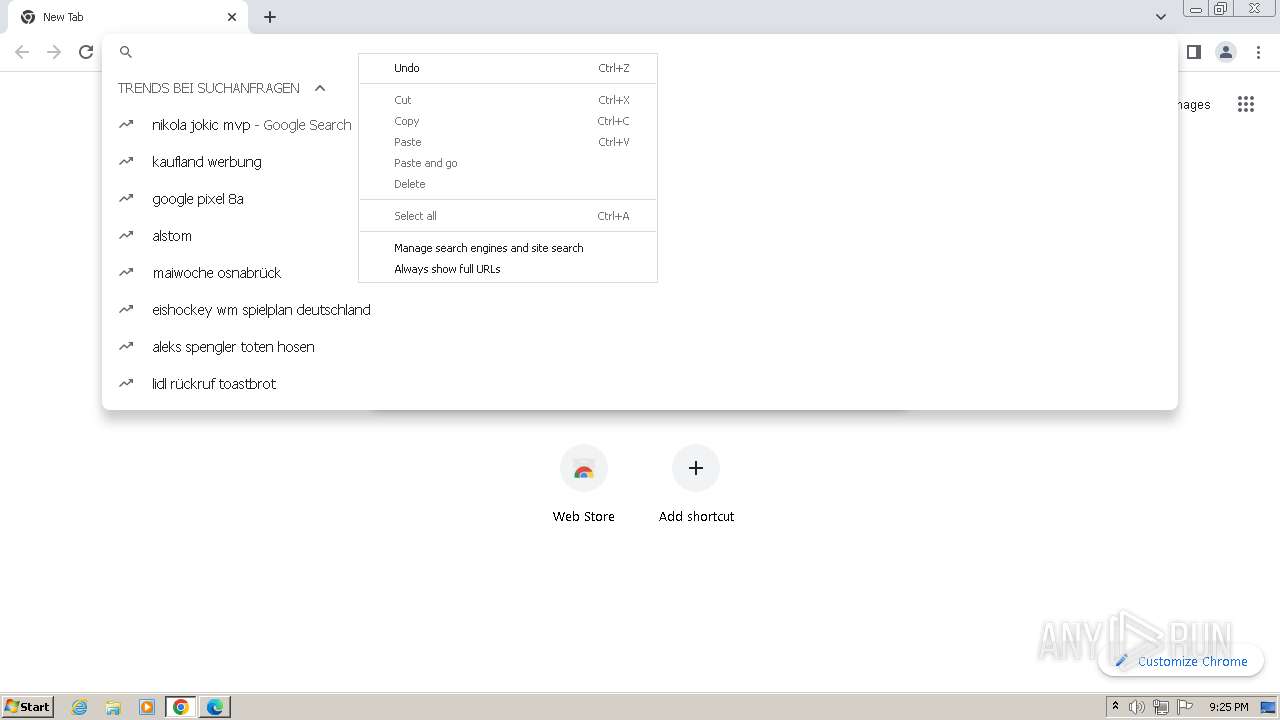Select suggestion maiwoche osnabrück
This screenshot has height=720, width=1280.
pyautogui.click(x=640, y=273)
